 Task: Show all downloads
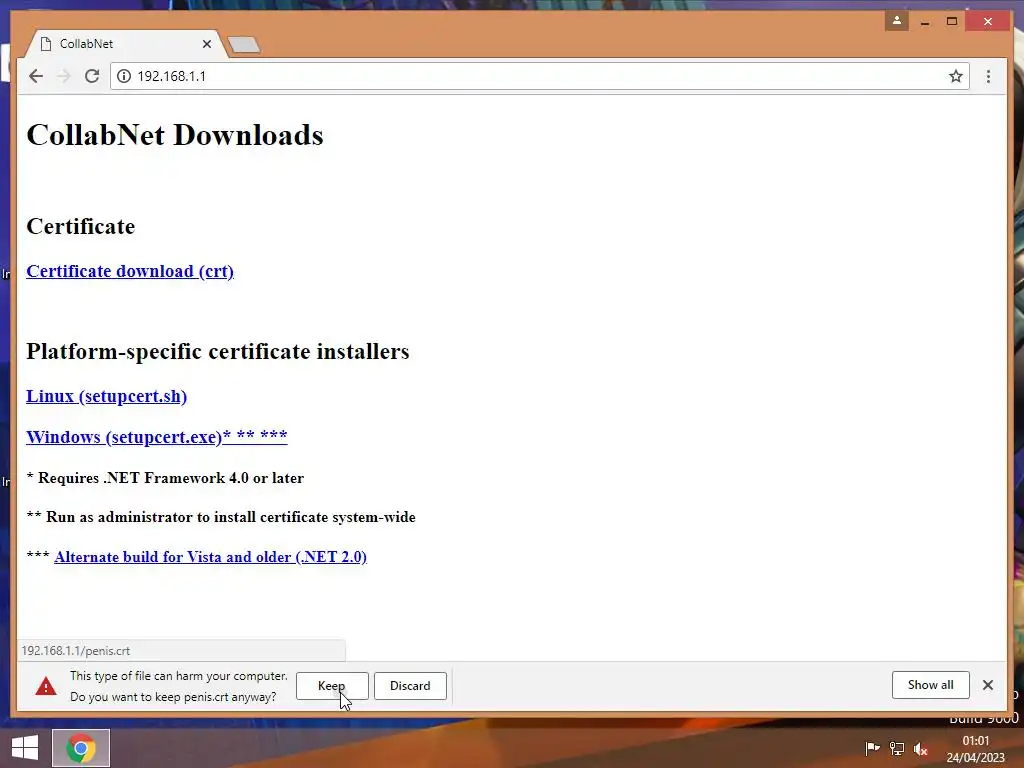pos(930,685)
